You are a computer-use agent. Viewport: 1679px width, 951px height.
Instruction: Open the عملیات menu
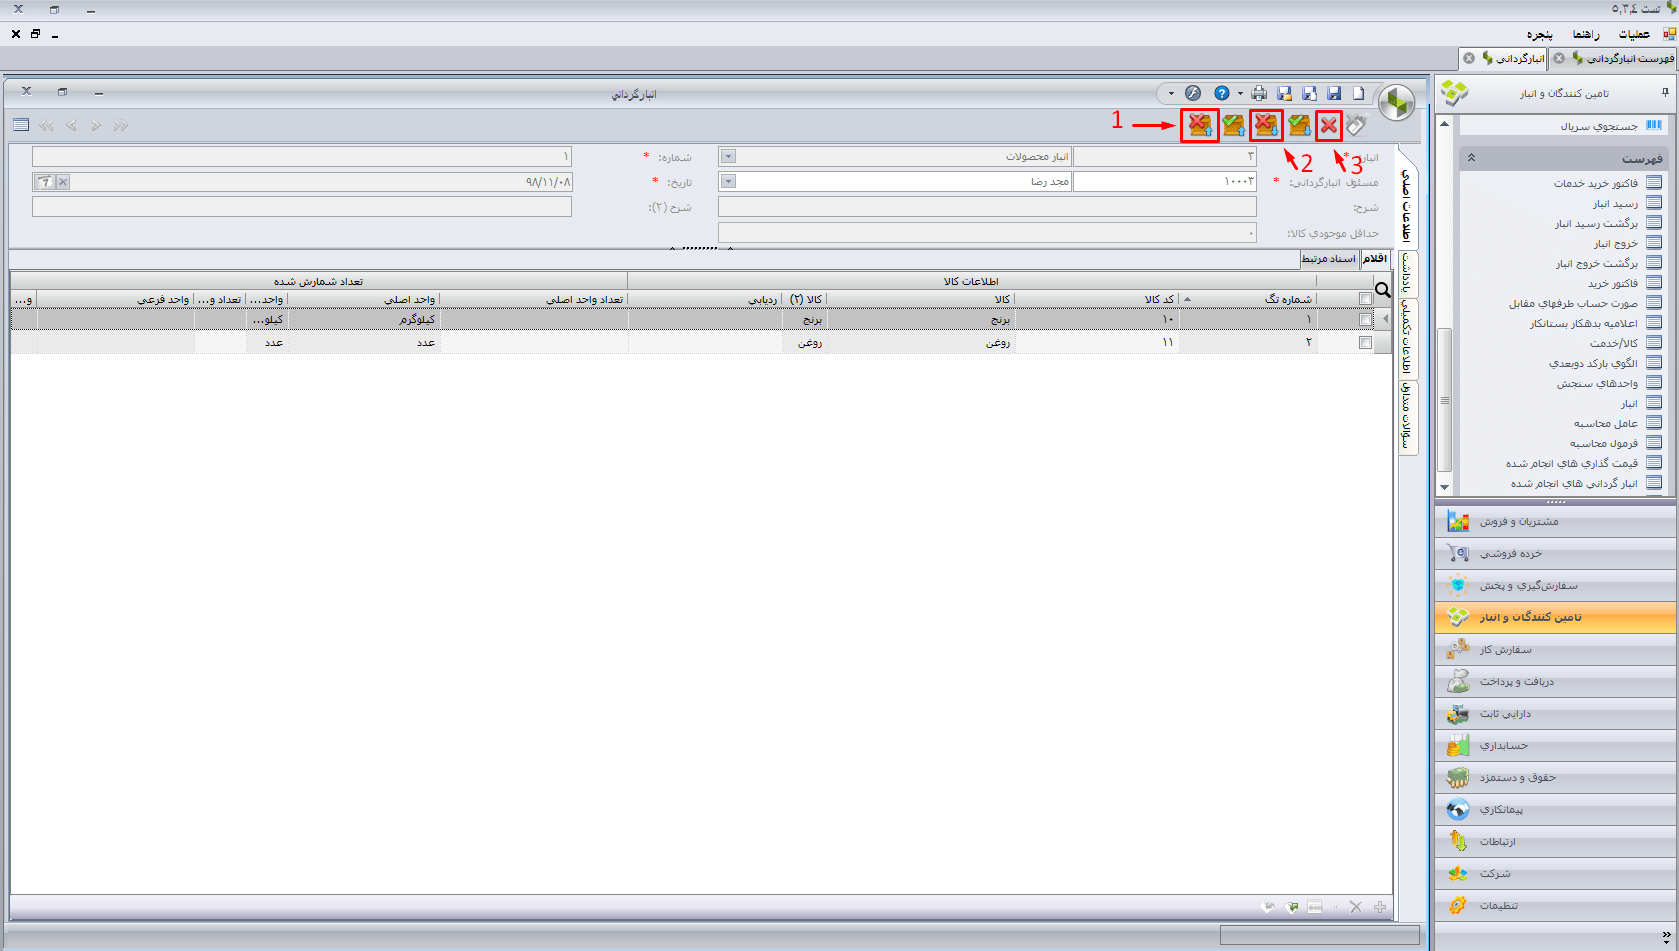1633,34
